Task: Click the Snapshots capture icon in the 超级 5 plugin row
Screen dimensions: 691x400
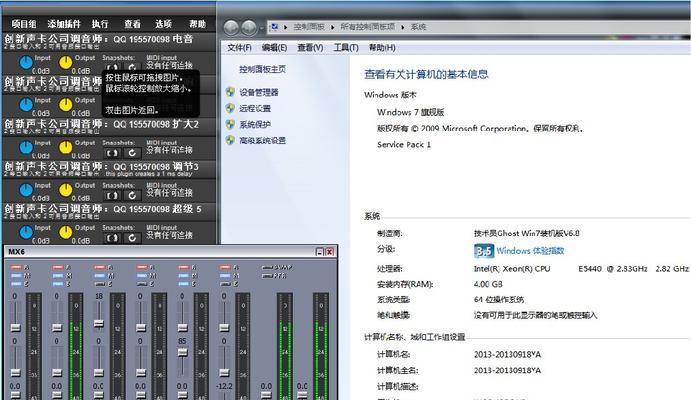Action: click(112, 238)
